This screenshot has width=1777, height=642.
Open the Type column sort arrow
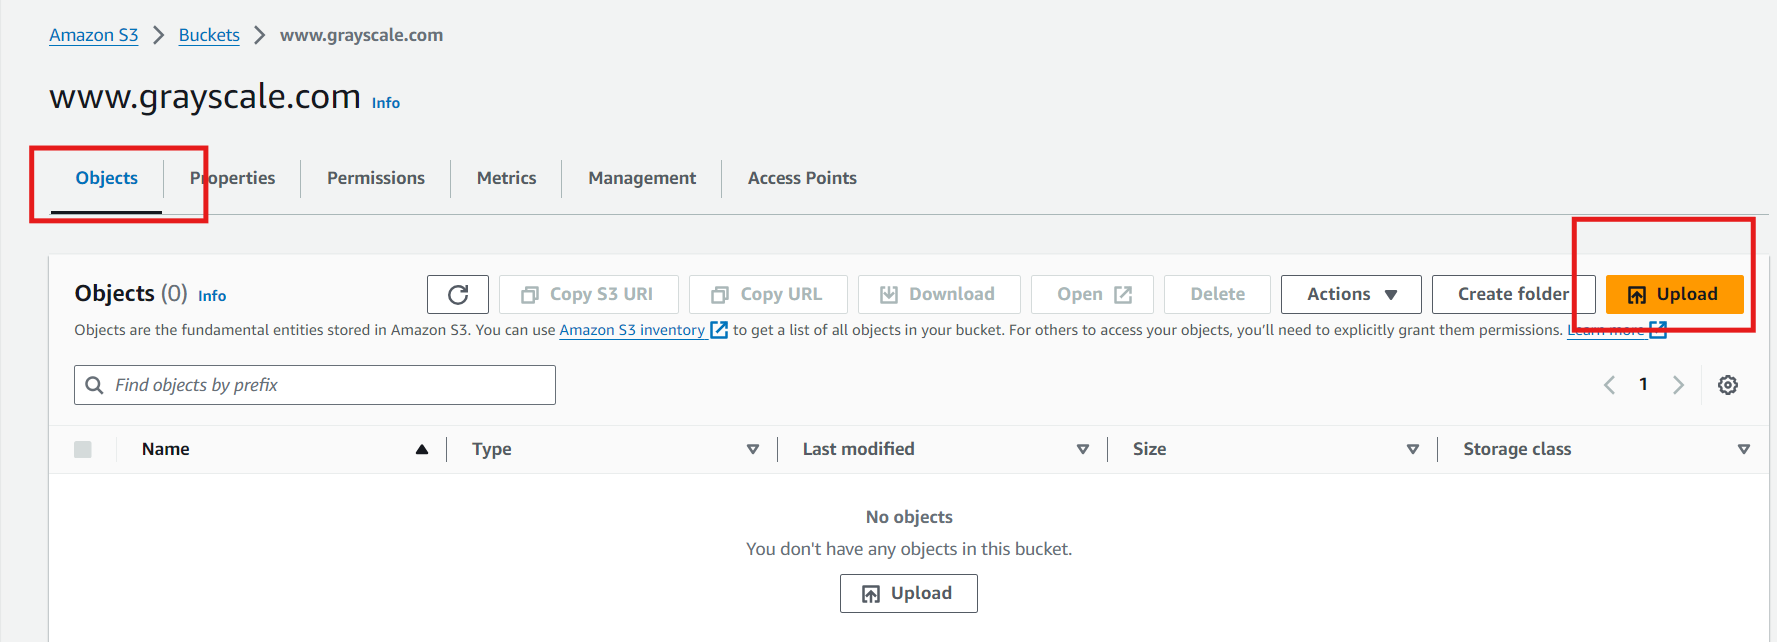coord(753,449)
